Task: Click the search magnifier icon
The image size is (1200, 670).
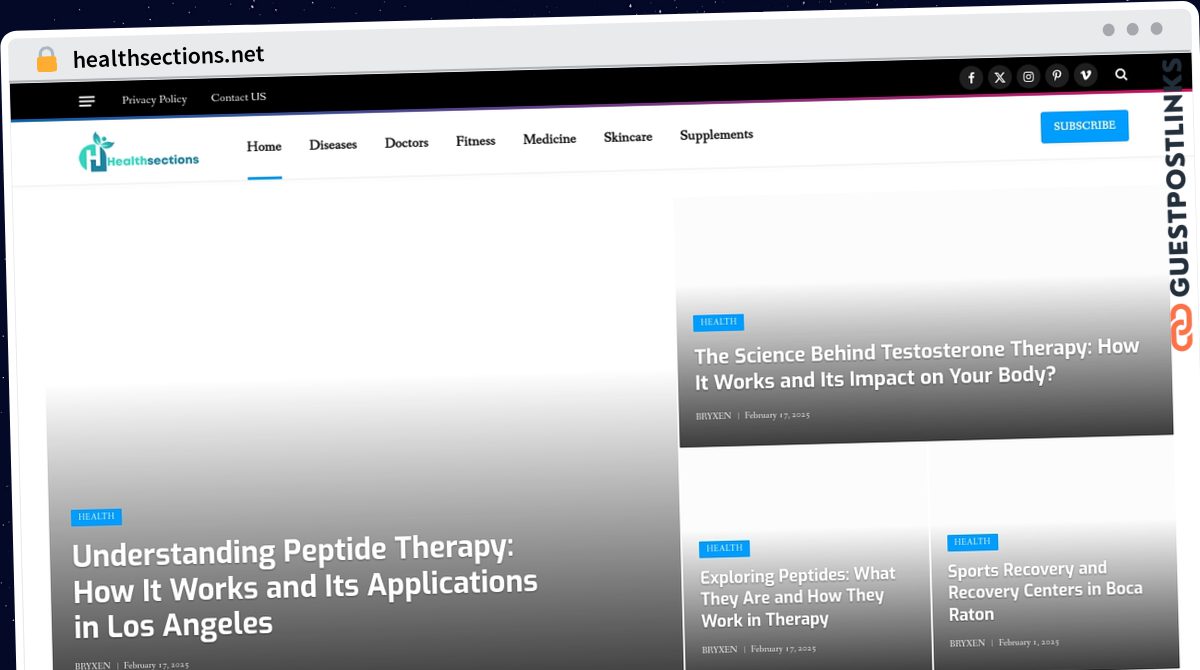Action: (x=1121, y=74)
